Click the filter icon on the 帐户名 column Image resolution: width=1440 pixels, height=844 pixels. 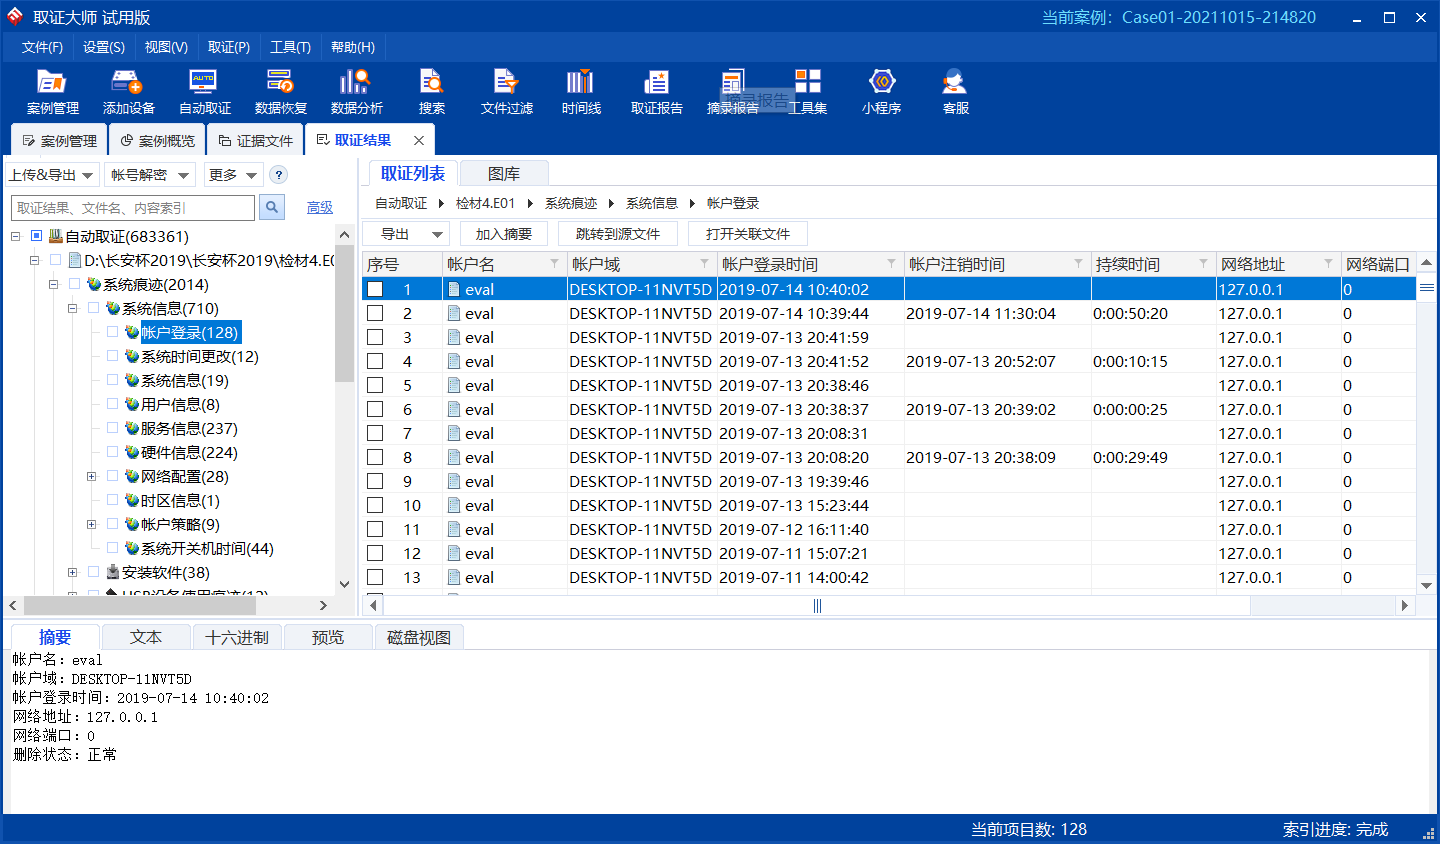[554, 263]
